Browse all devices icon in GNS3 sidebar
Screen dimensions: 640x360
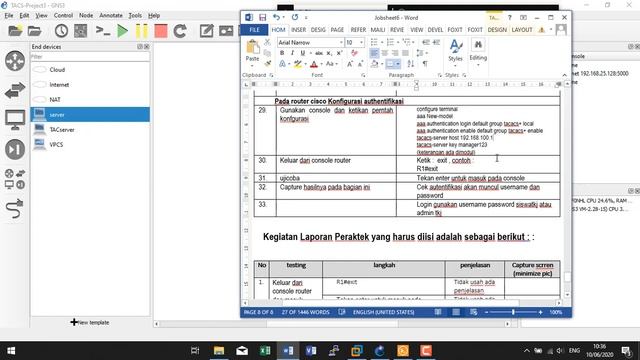(15, 179)
